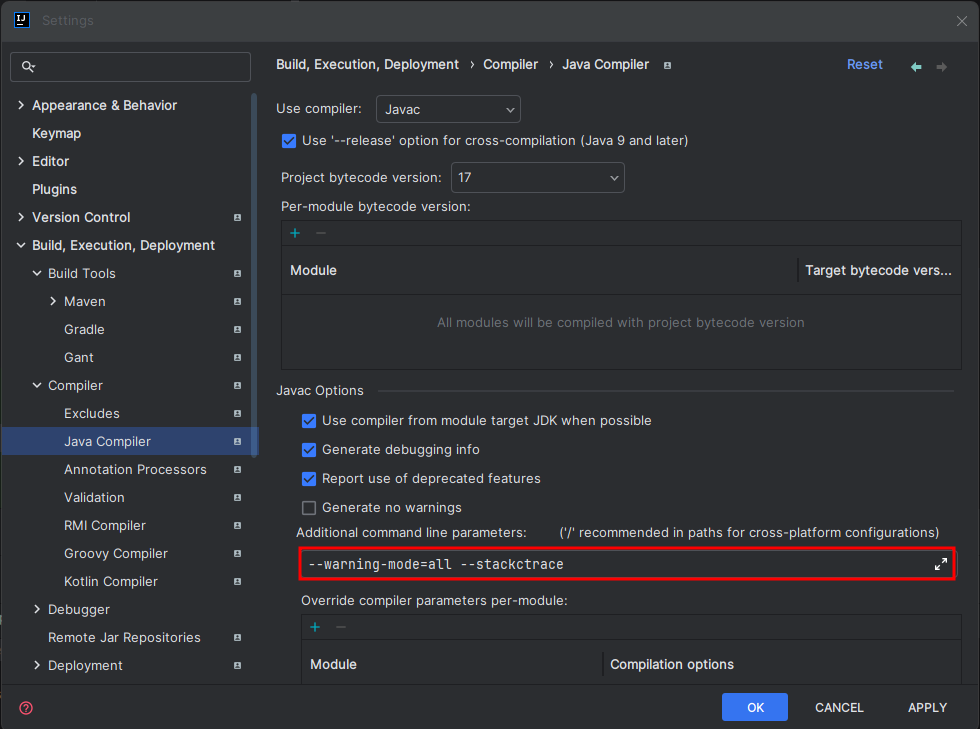This screenshot has width=980, height=729.
Task: Collapse the Build Tools node
Action: (37, 273)
